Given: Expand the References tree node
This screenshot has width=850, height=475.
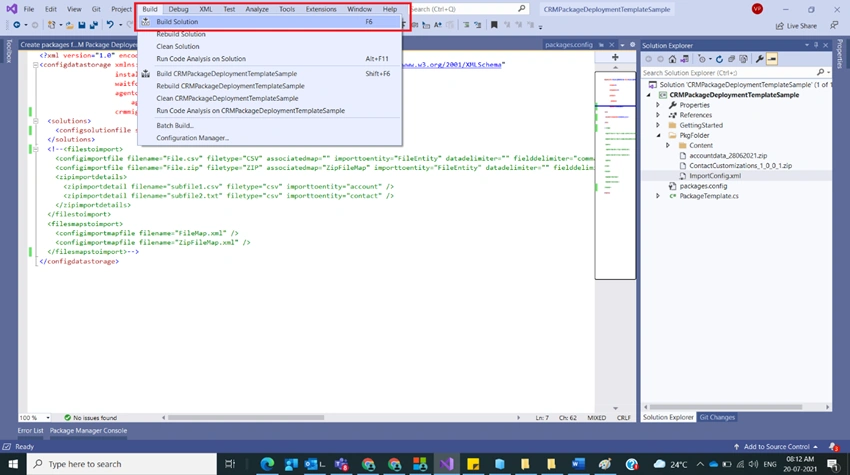Looking at the screenshot, I should pyautogui.click(x=658, y=115).
